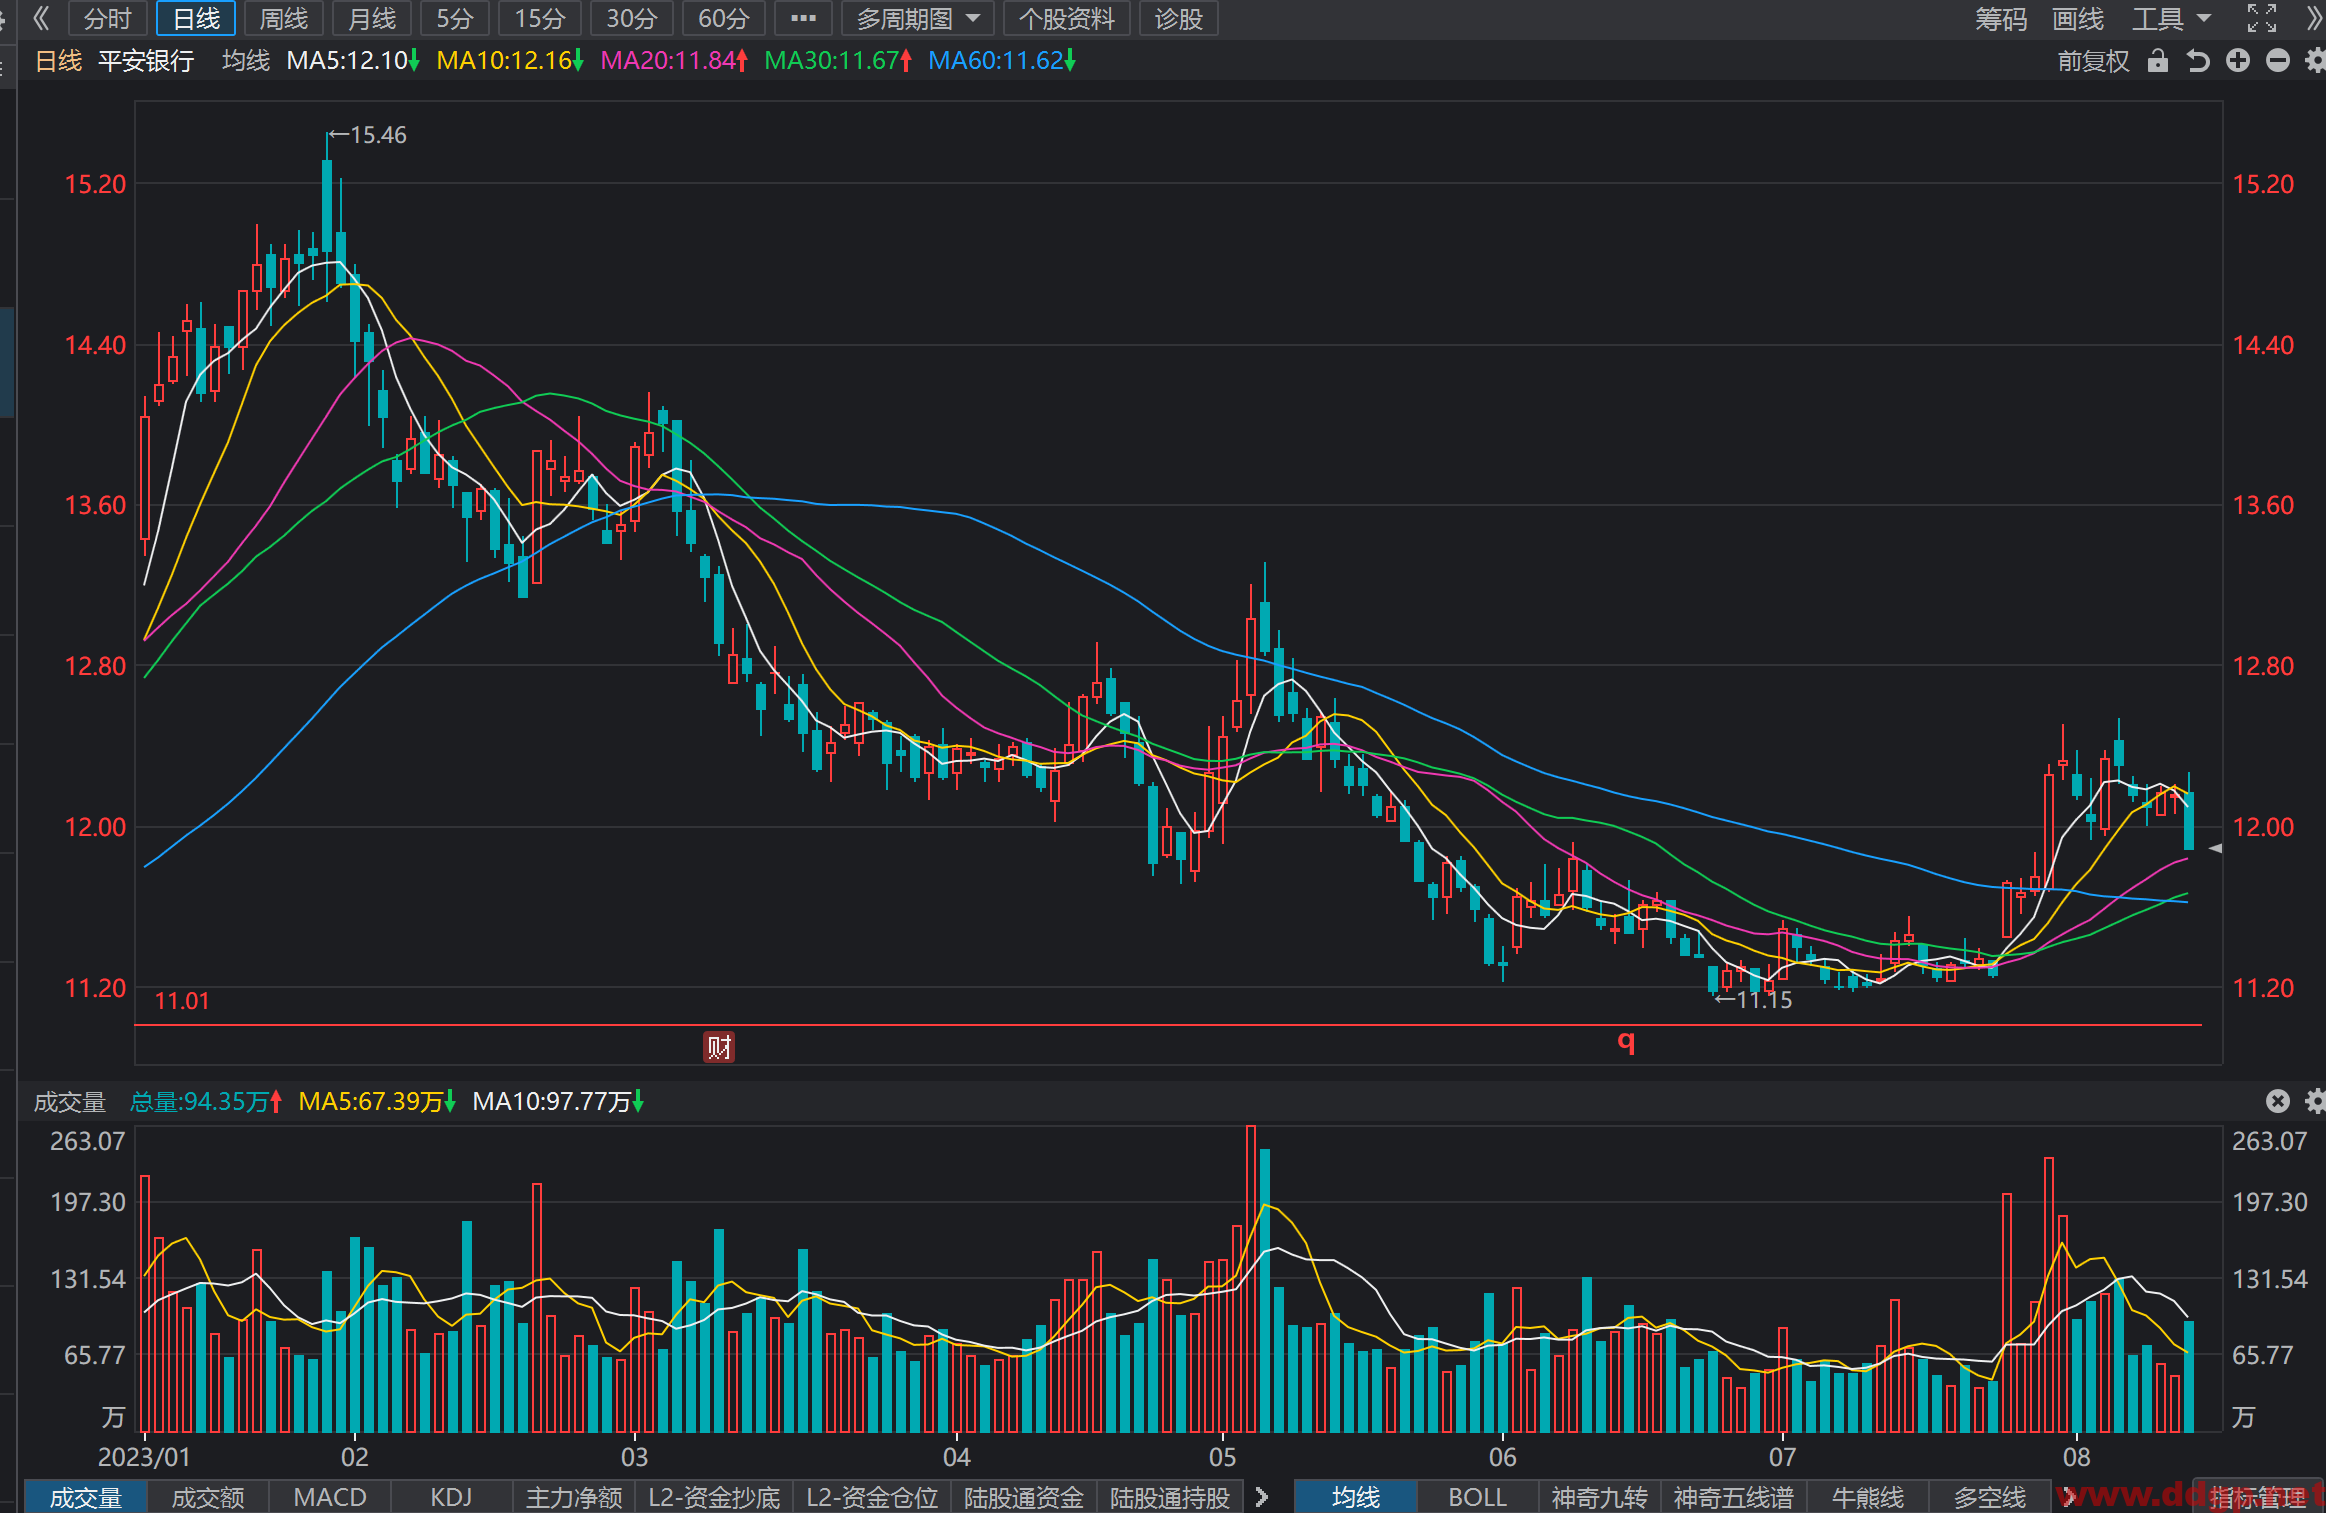
Task: Click the 均线 legend title
Action: (246, 61)
